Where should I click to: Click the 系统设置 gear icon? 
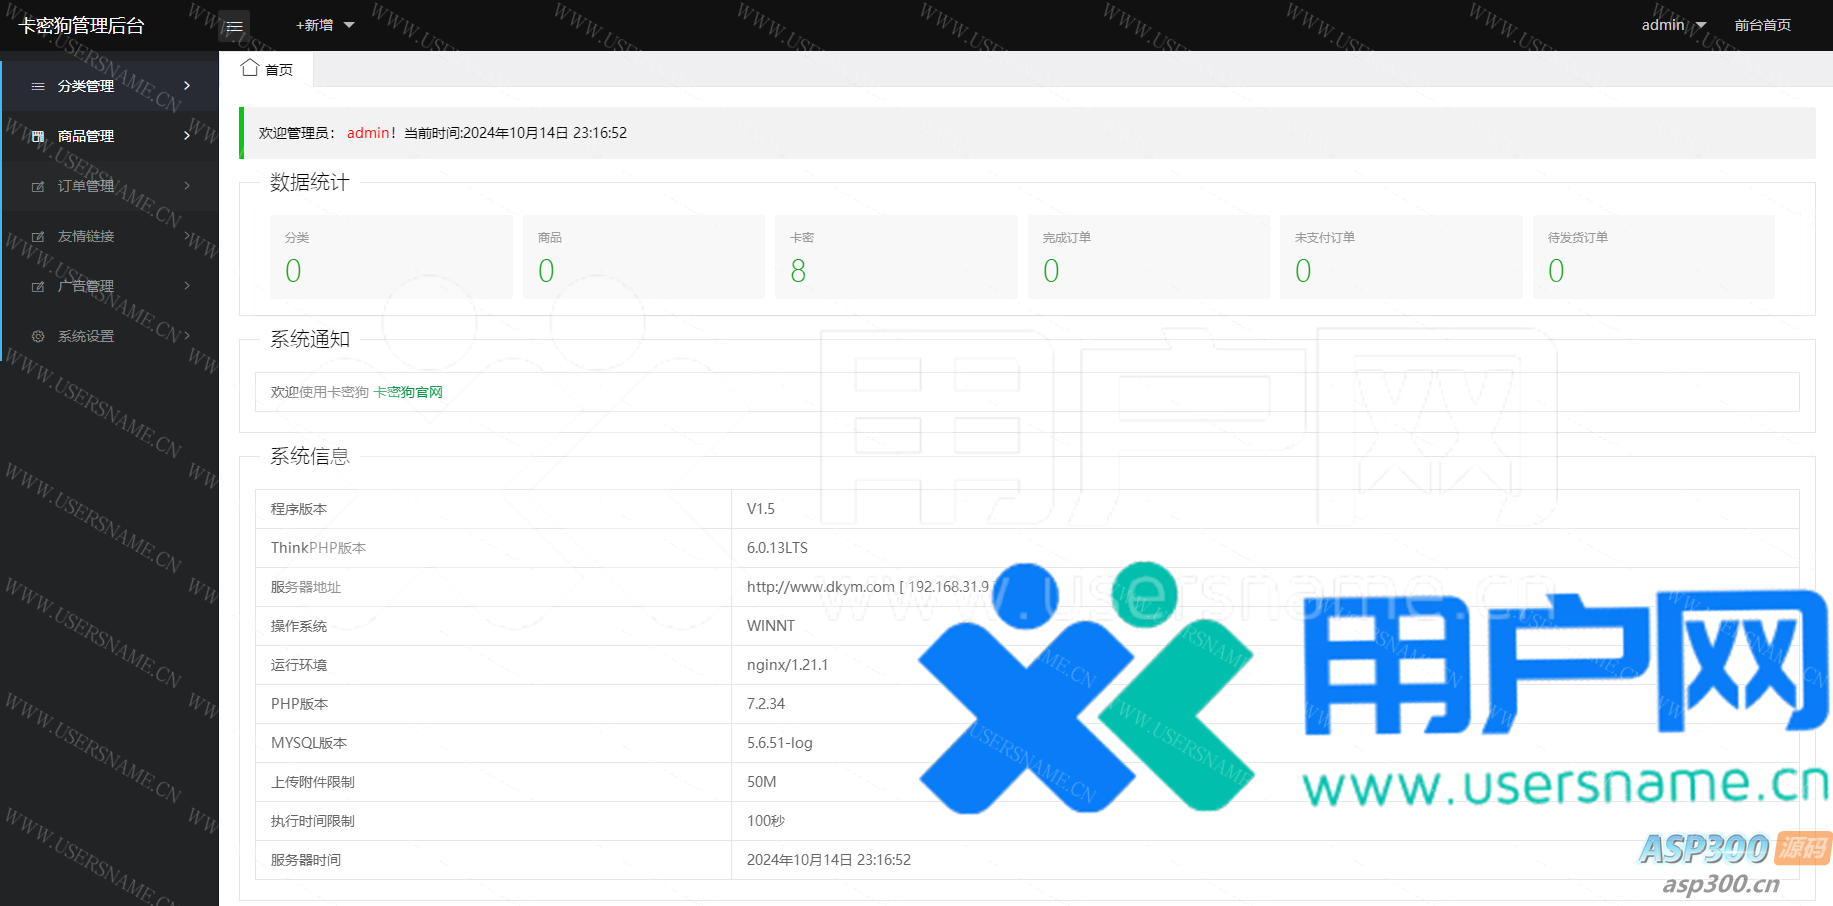[x=38, y=337]
